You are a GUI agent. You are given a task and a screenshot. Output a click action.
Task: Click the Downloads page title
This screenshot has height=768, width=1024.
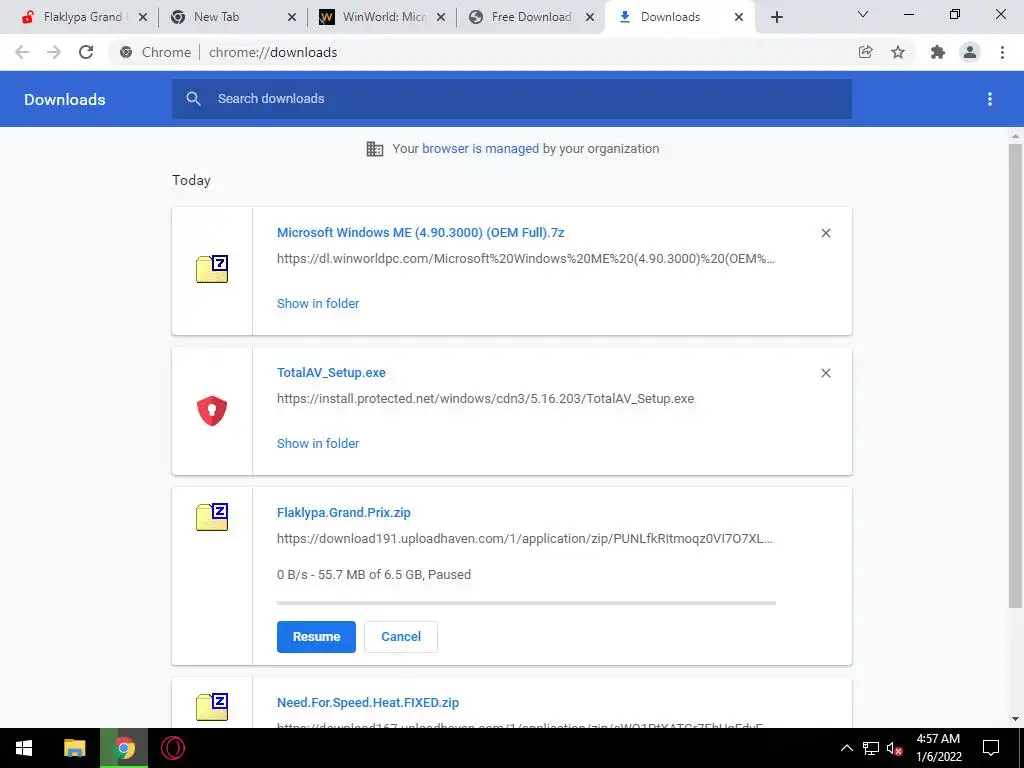pos(65,99)
